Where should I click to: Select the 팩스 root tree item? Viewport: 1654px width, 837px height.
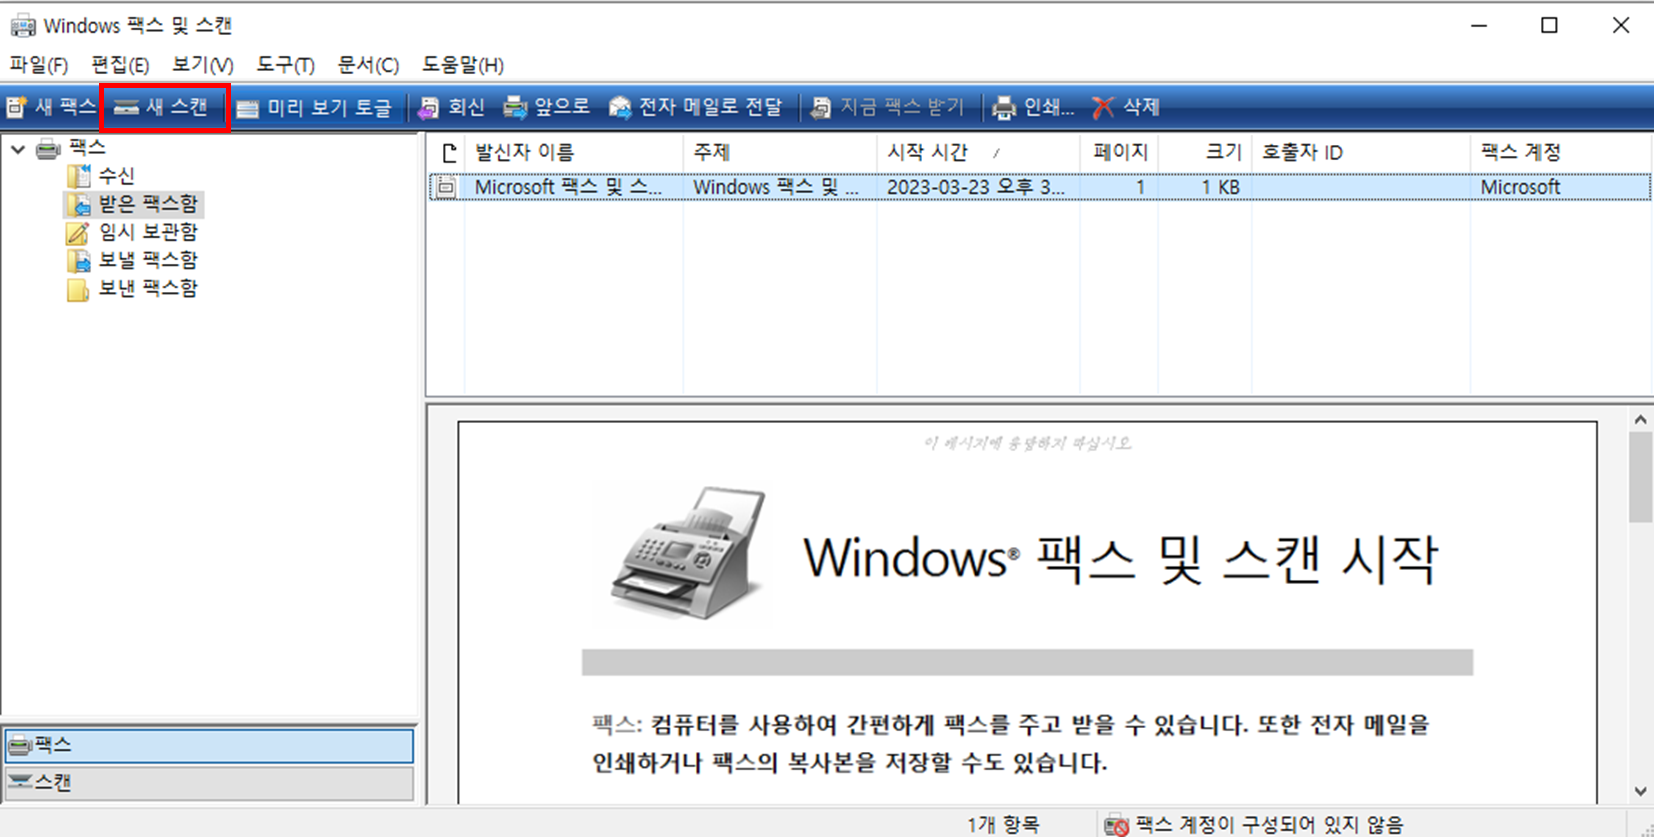point(87,148)
